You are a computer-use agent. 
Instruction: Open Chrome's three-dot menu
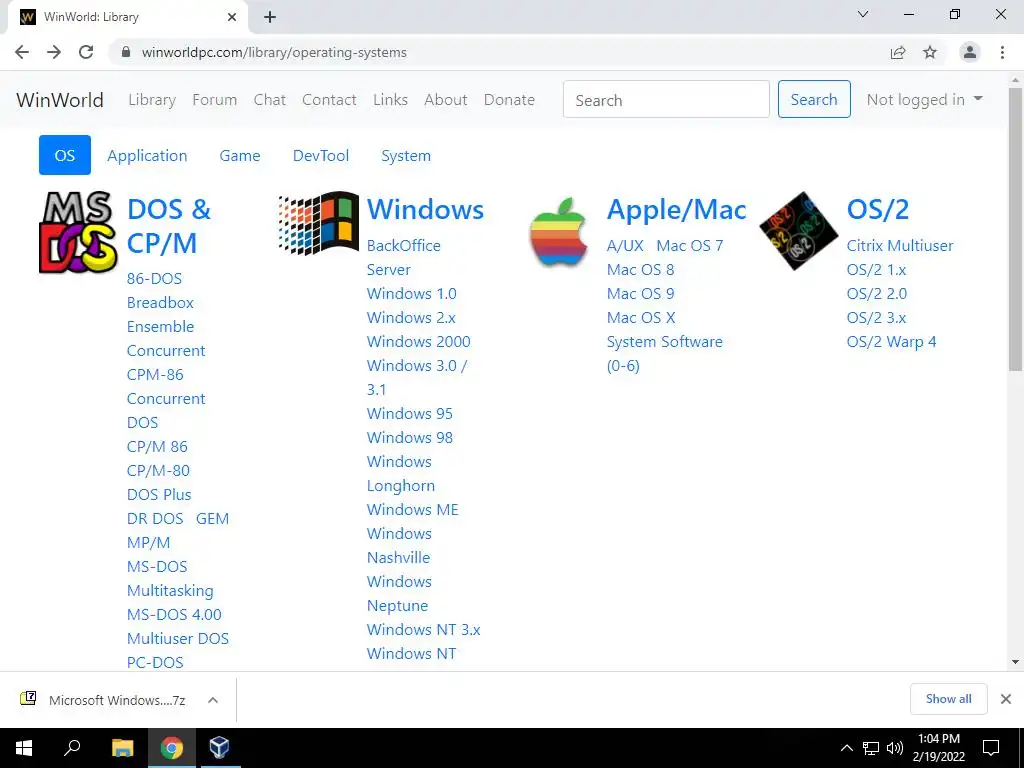pos(1002,52)
